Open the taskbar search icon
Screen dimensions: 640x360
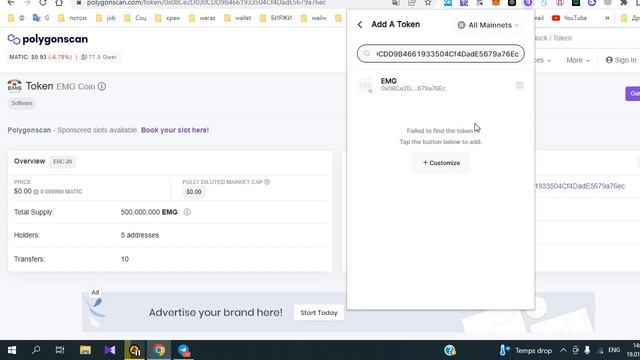(x=36, y=350)
